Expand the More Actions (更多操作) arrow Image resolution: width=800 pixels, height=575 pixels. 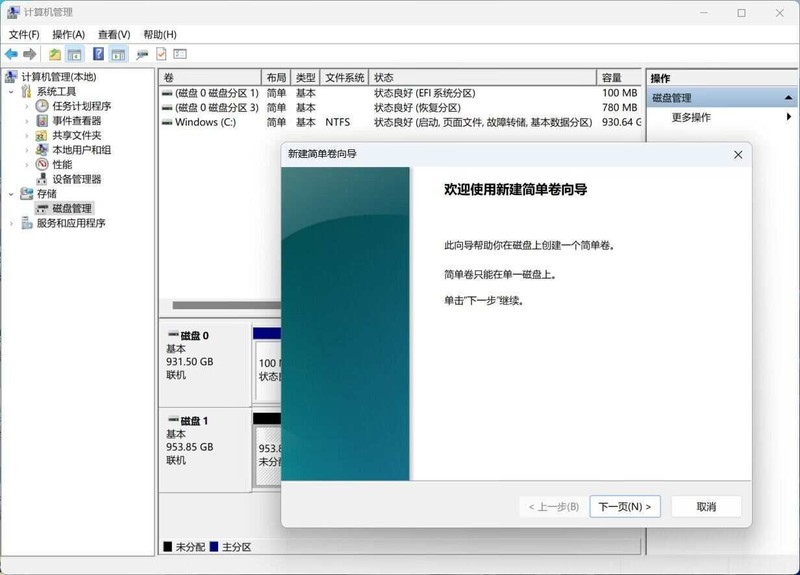click(789, 117)
